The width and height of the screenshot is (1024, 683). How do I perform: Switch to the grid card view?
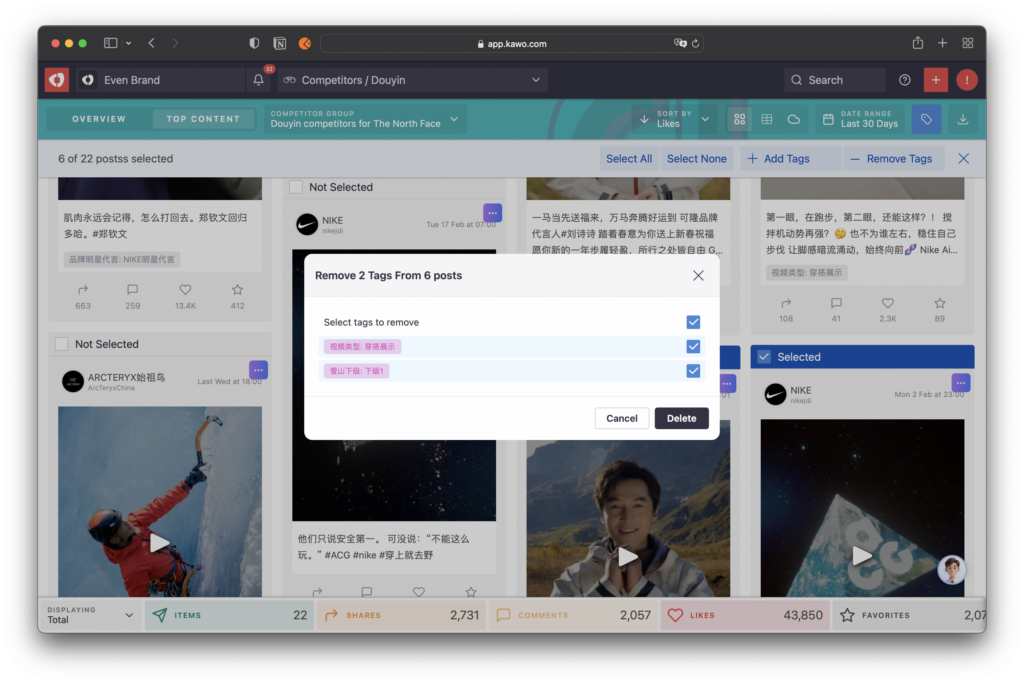pyautogui.click(x=739, y=119)
